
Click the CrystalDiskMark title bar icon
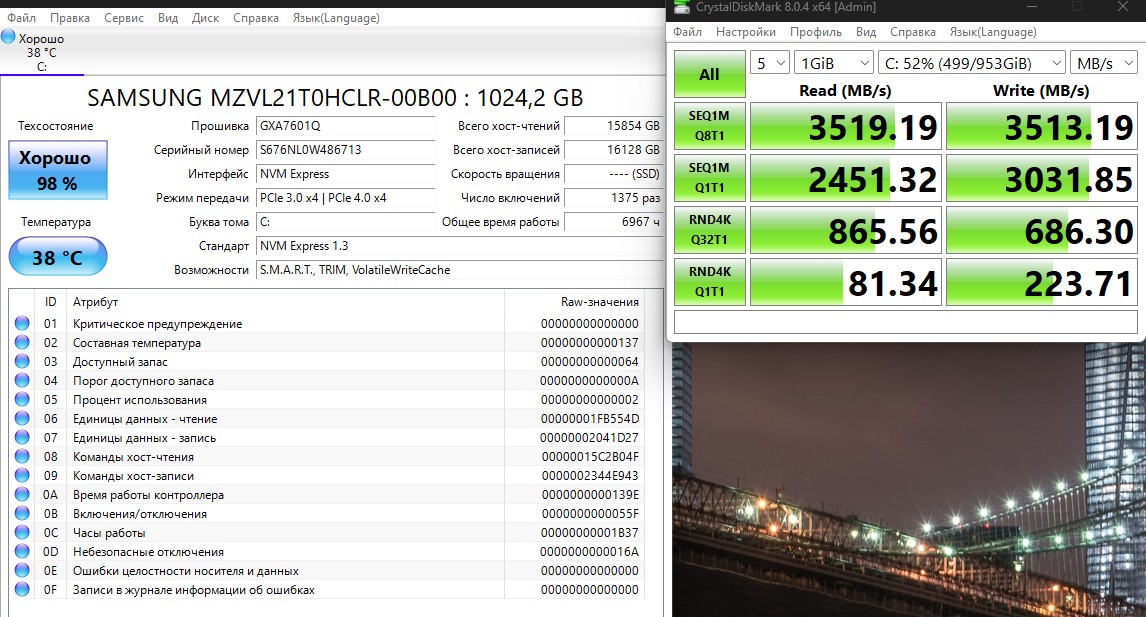[681, 7]
